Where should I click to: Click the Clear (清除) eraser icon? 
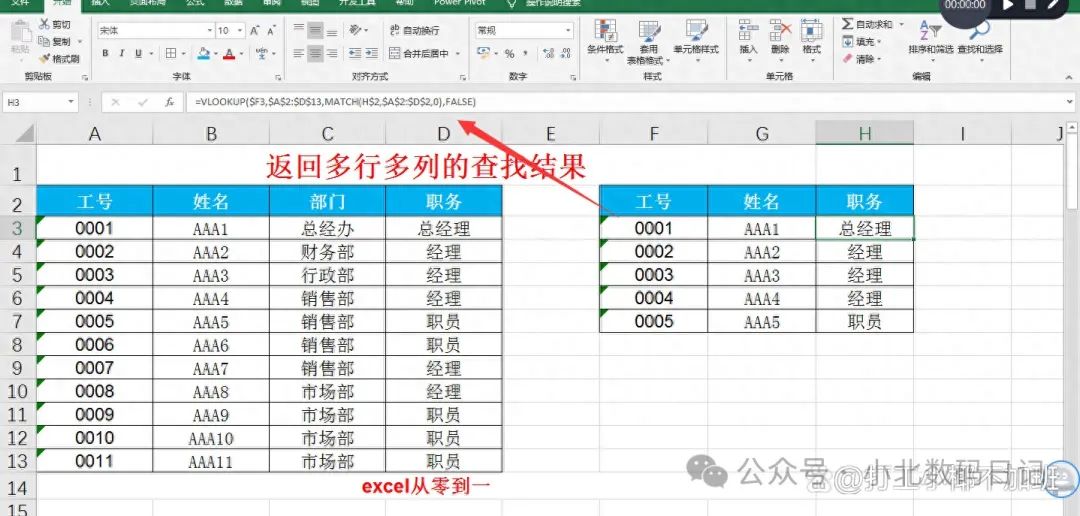[847, 59]
